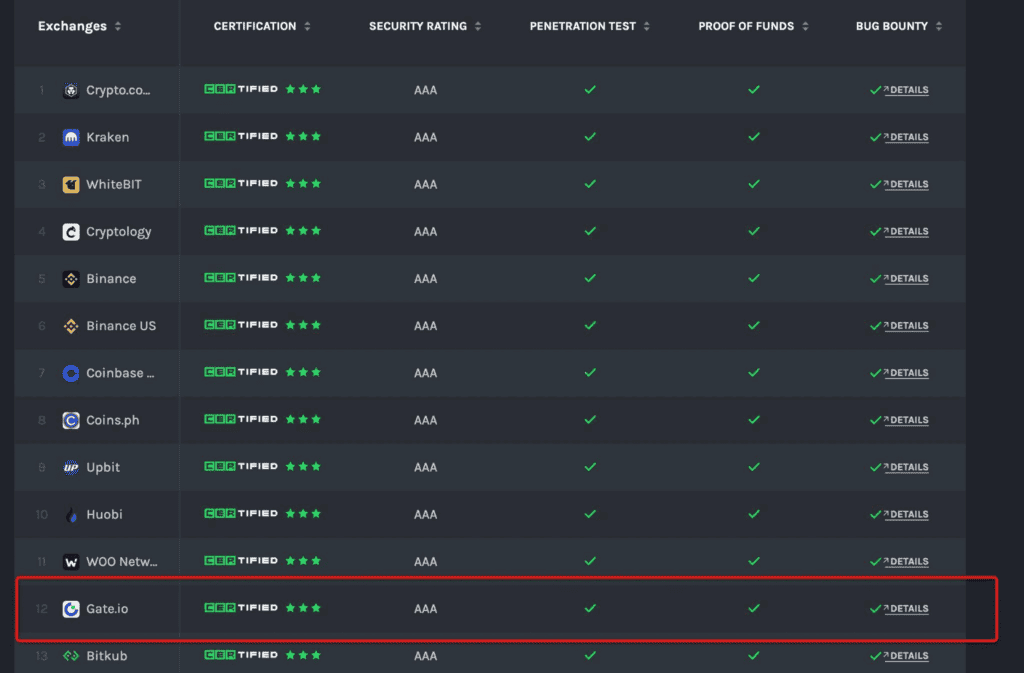Click the three-star rating in Coinbase row
The height and width of the screenshot is (673, 1024).
pos(303,372)
